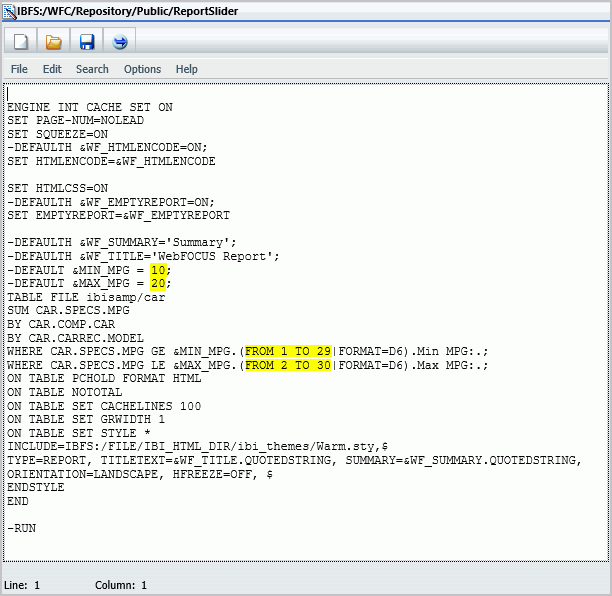The height and width of the screenshot is (596, 612).
Task: Open the Help menu
Action: pyautogui.click(x=187, y=69)
